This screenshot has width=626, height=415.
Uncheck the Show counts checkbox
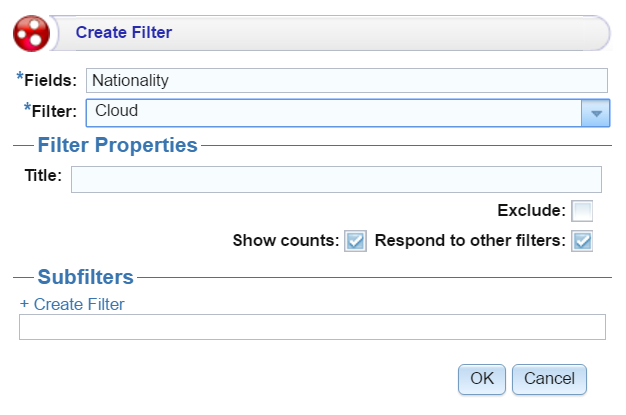click(x=355, y=241)
